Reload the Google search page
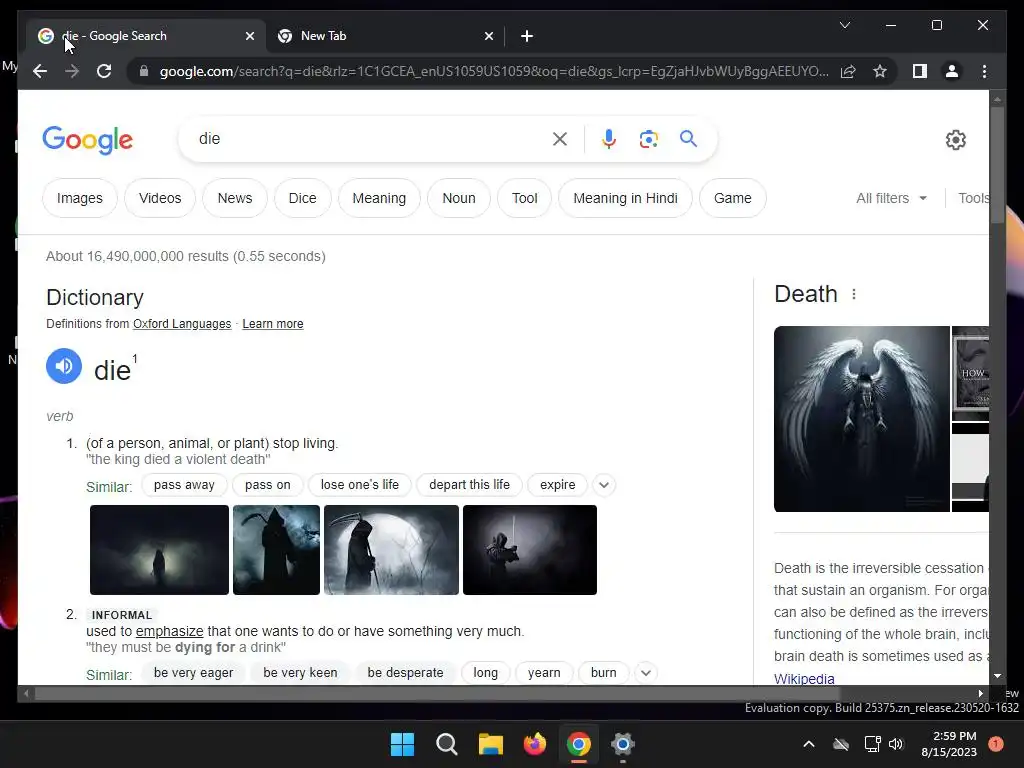 click(104, 71)
